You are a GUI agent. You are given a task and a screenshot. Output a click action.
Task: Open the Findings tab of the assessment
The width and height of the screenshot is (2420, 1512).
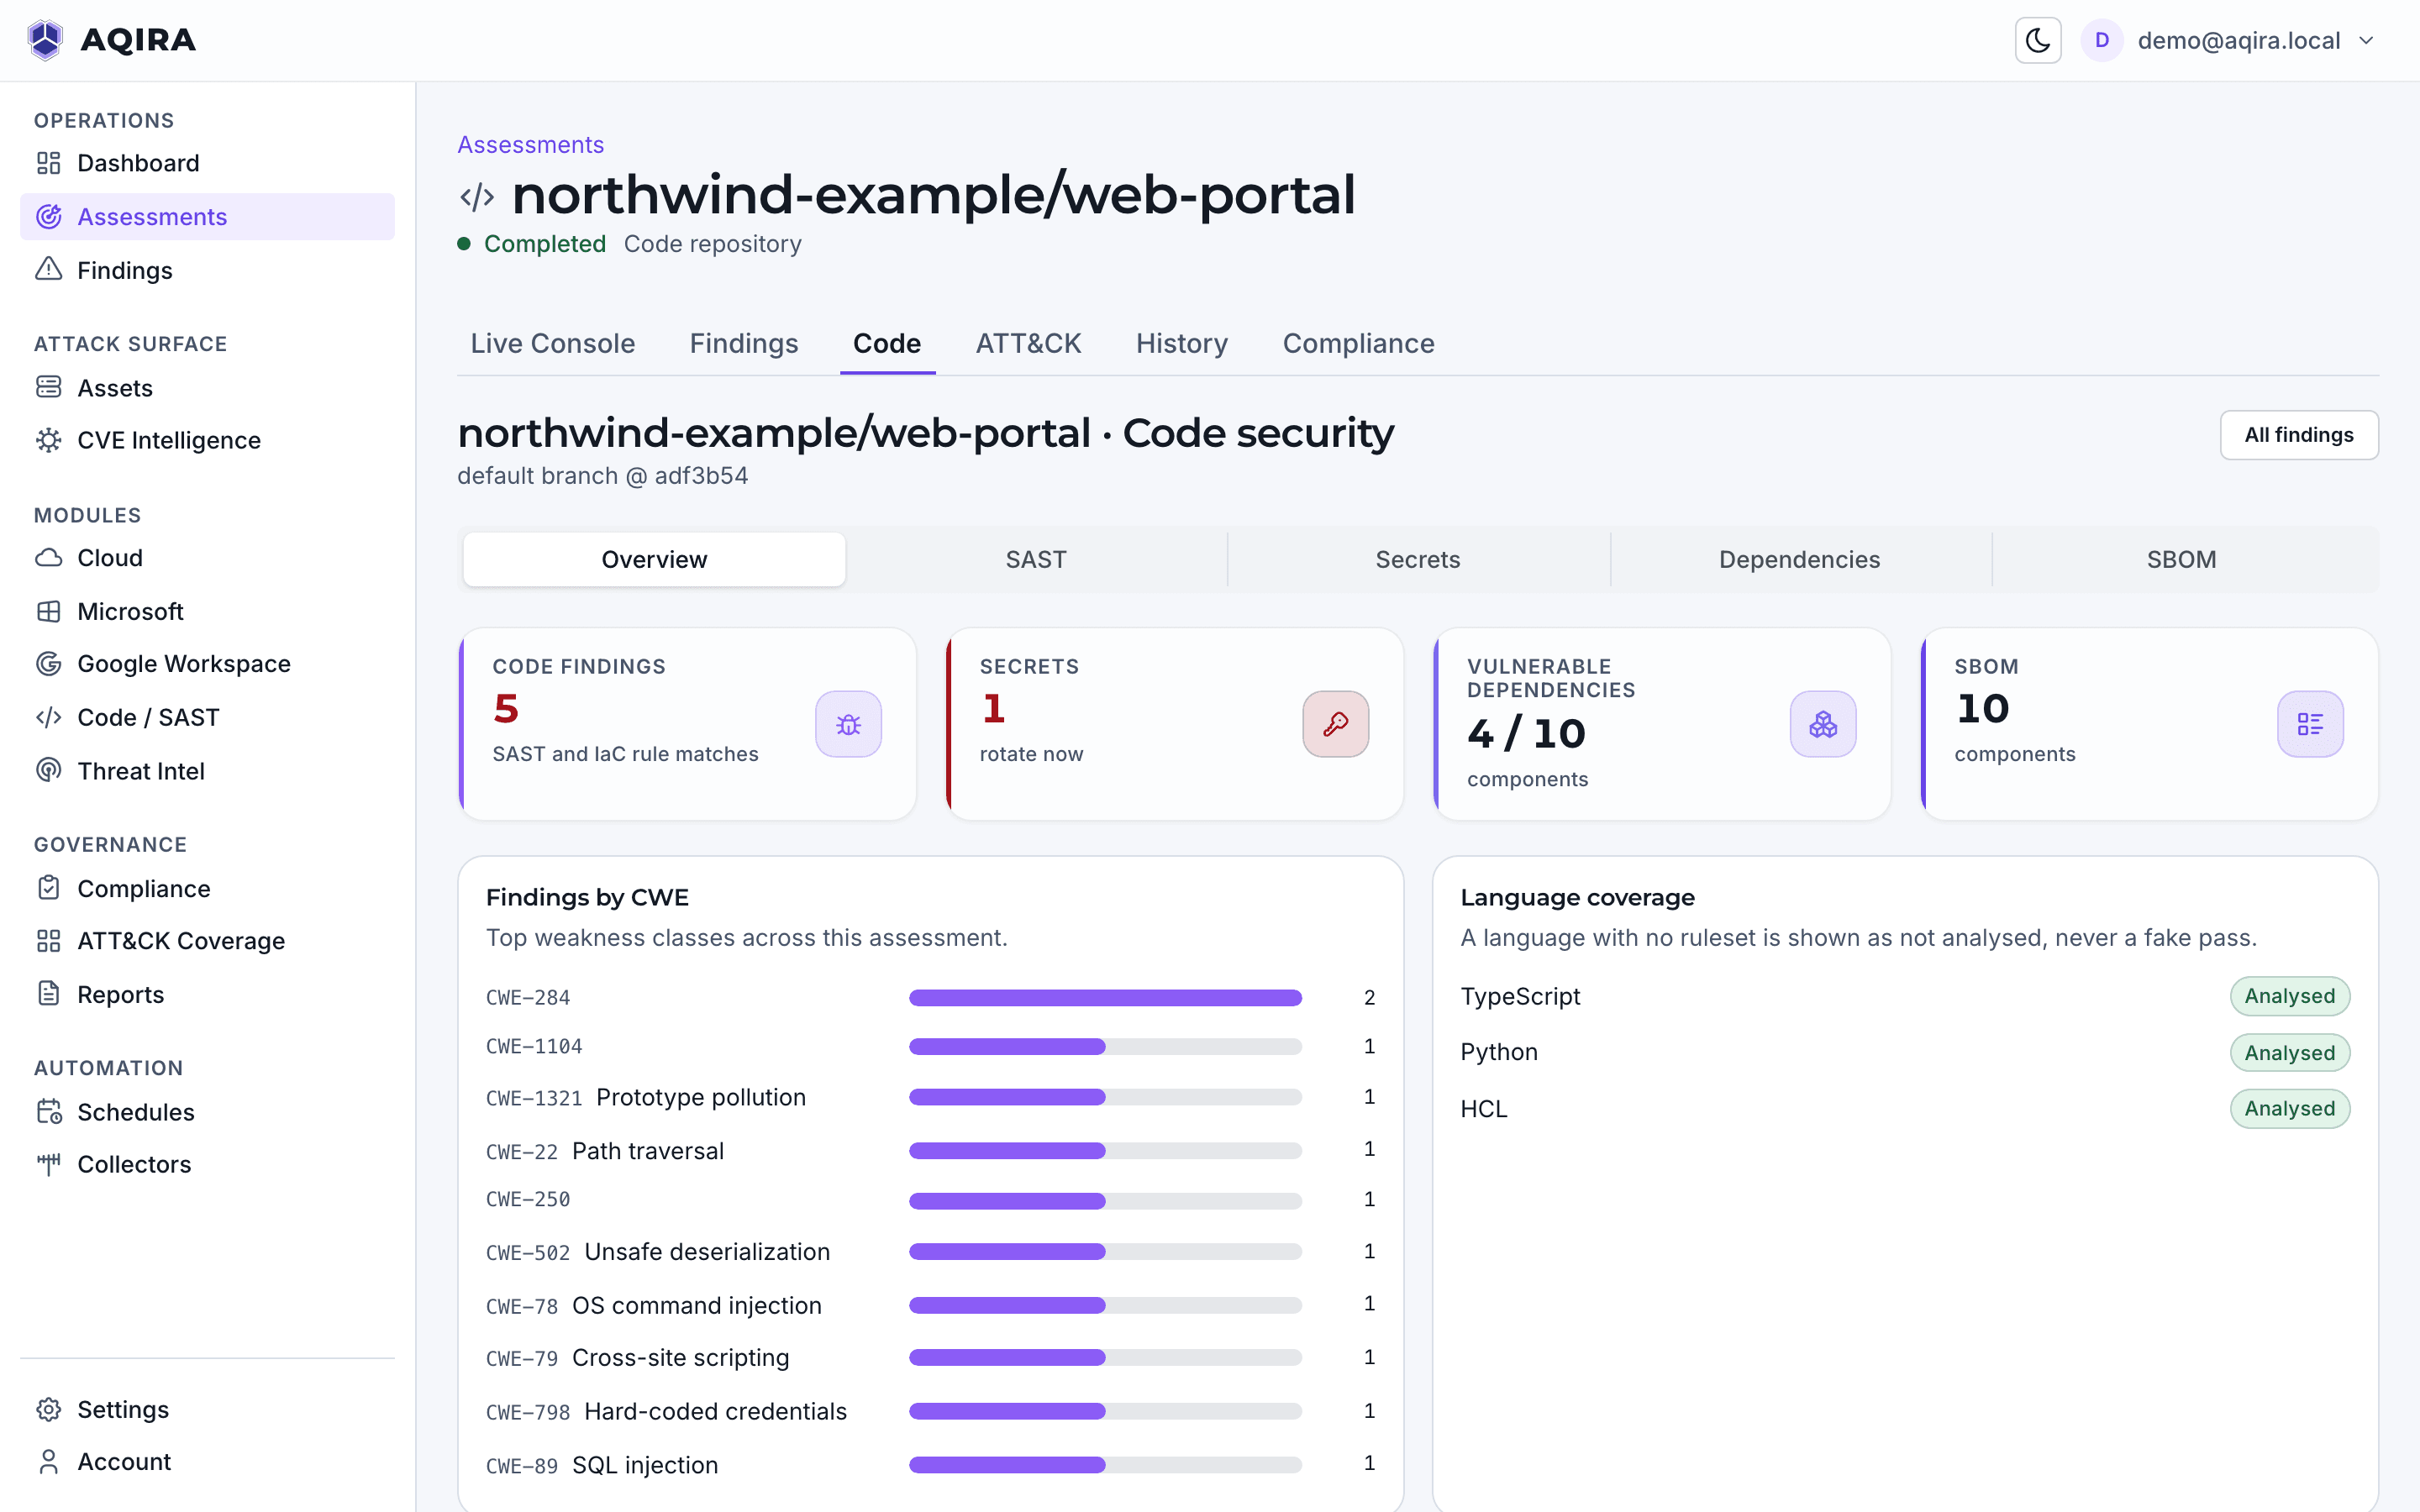[743, 344]
